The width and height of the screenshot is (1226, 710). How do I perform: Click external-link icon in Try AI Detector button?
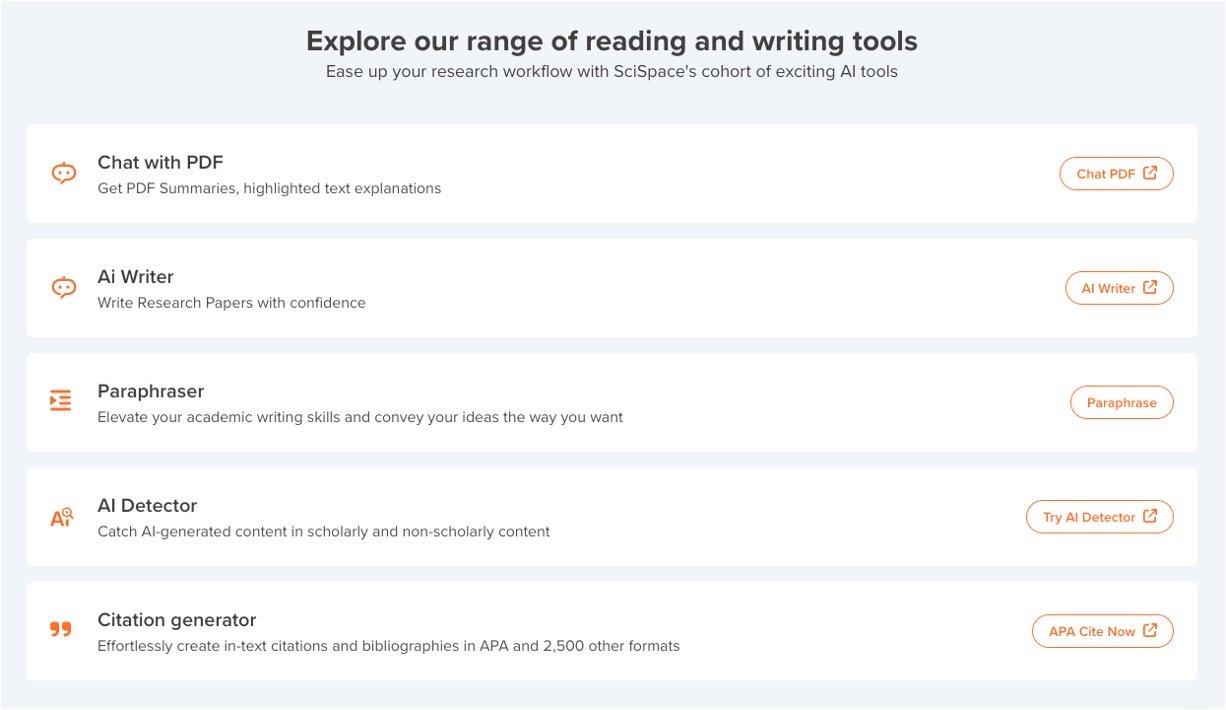pyautogui.click(x=1151, y=517)
